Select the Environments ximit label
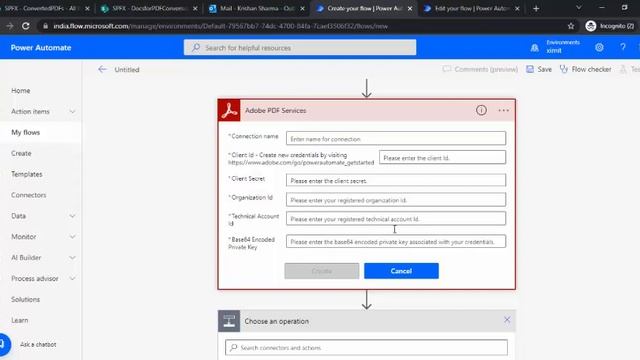640x360 pixels. (562, 47)
